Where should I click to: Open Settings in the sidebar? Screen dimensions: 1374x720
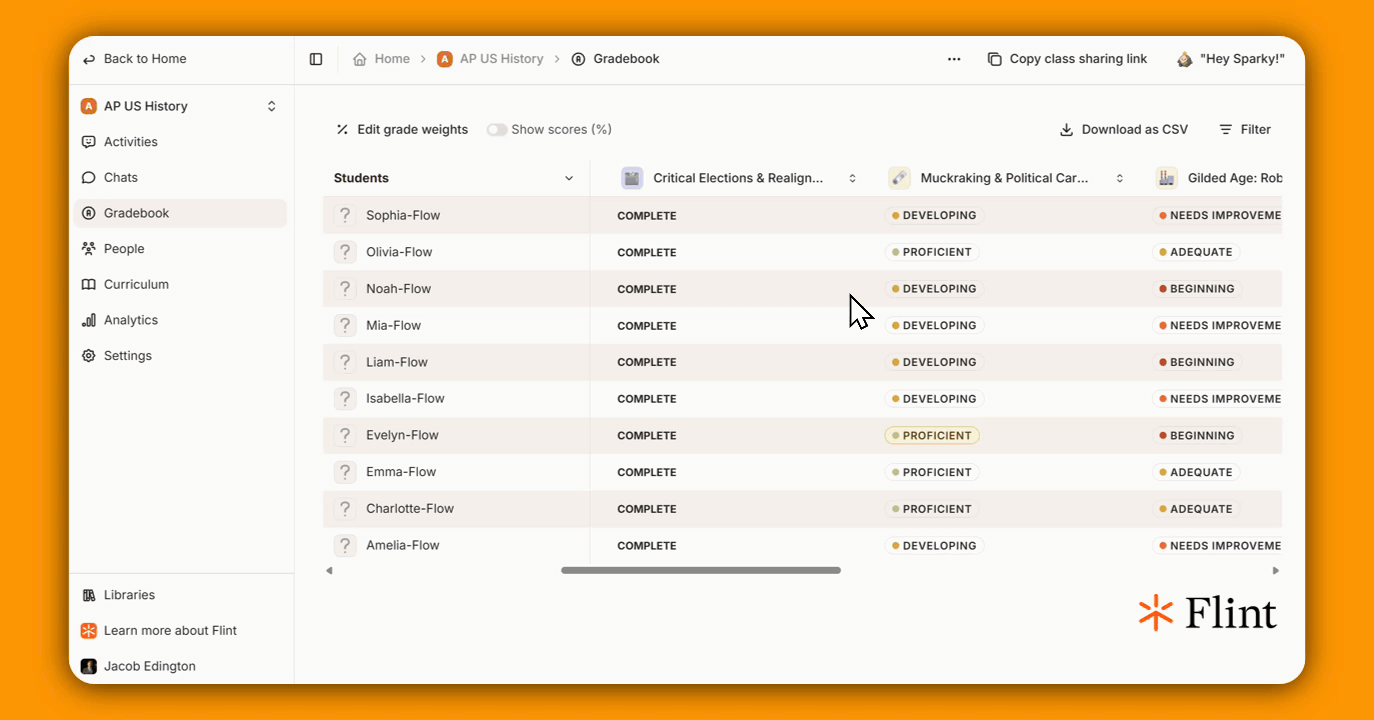[180, 356]
